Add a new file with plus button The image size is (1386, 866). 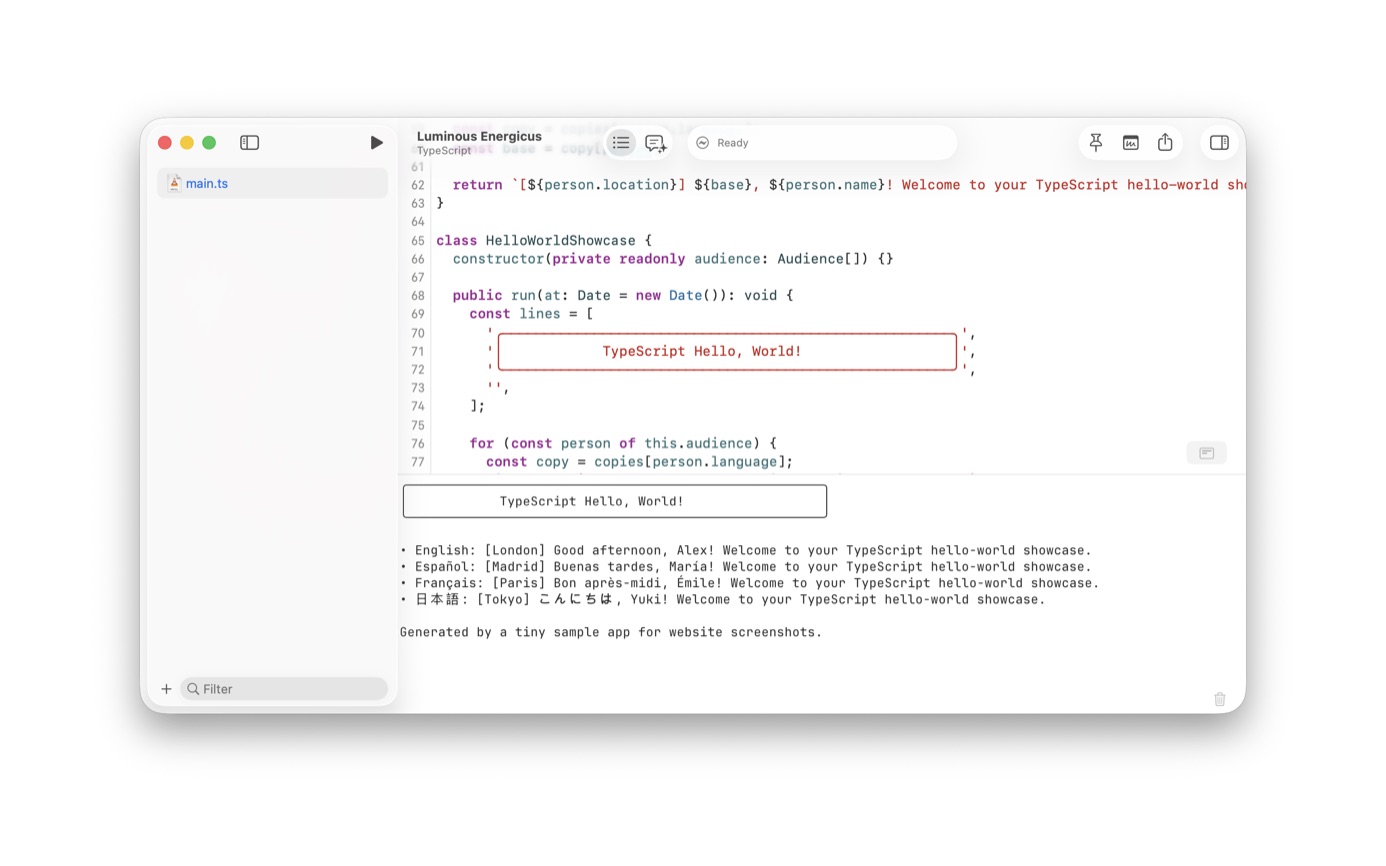coord(166,689)
